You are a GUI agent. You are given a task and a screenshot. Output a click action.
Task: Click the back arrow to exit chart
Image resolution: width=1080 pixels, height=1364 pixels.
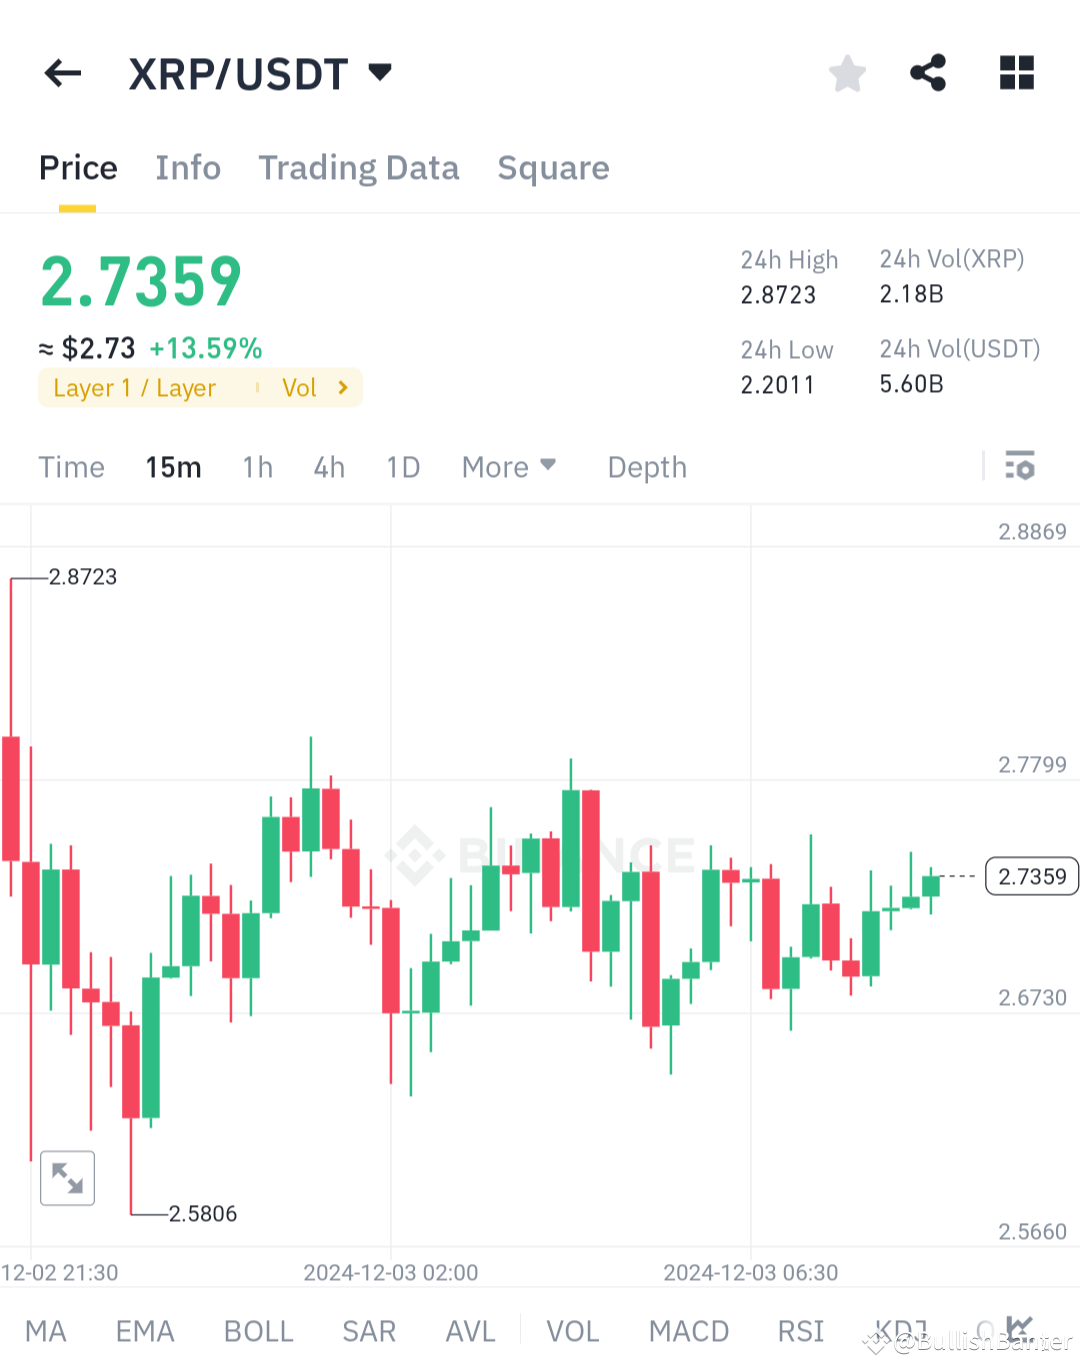(x=62, y=73)
